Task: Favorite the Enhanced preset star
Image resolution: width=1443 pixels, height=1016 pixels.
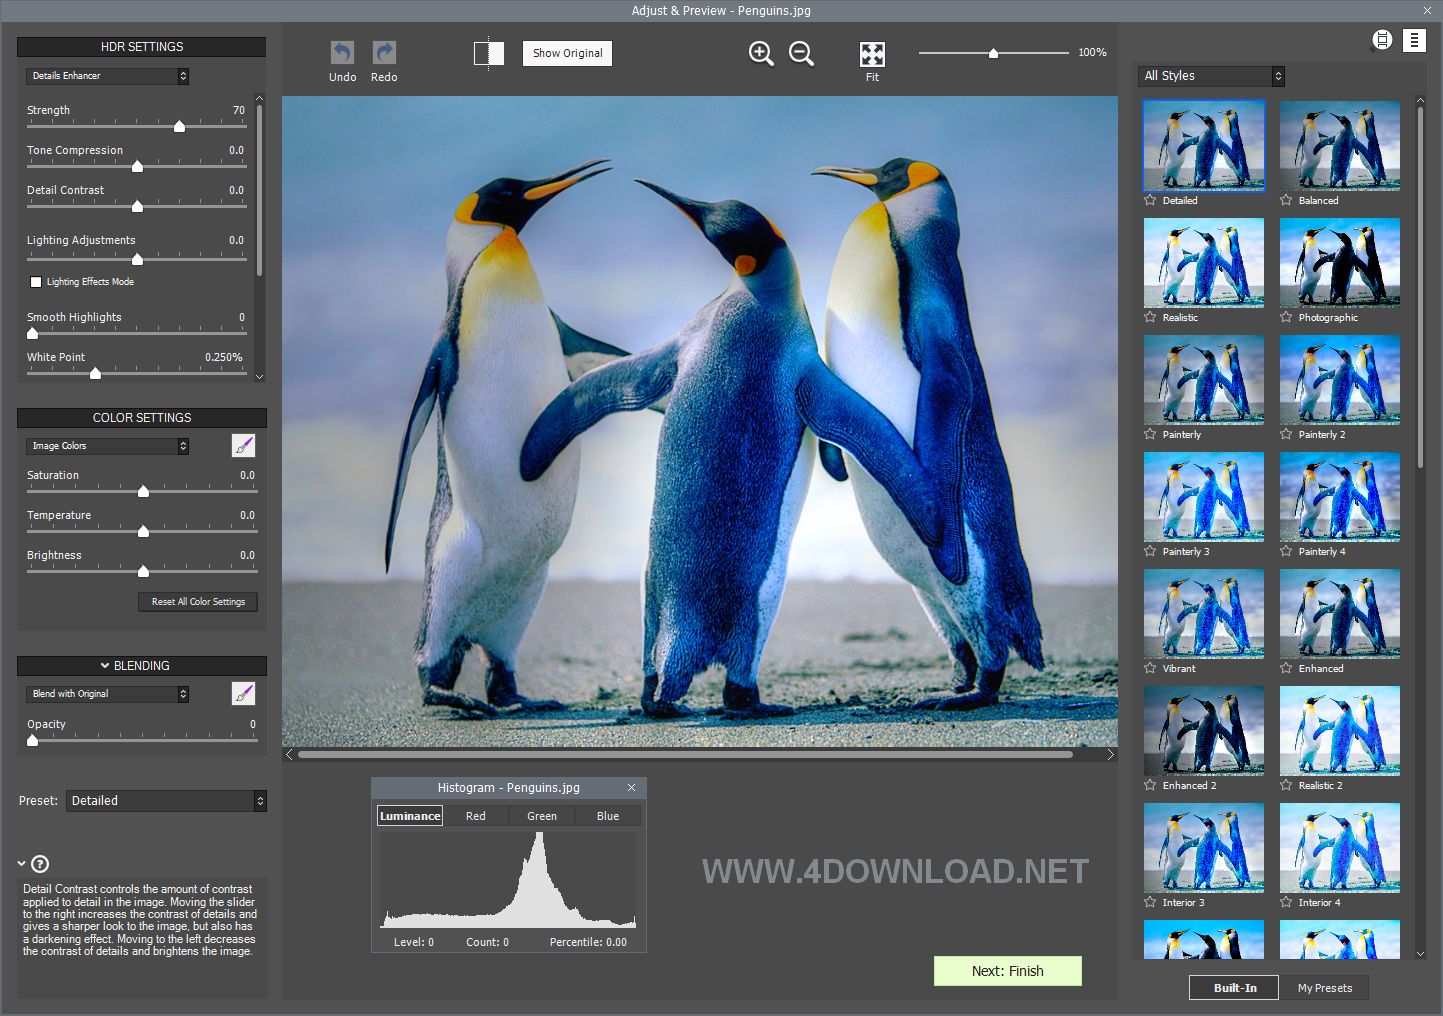Action: coord(1287,668)
